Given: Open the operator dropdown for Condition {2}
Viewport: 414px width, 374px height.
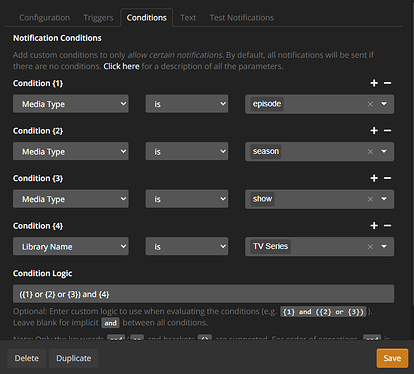Looking at the screenshot, I should [187, 151].
